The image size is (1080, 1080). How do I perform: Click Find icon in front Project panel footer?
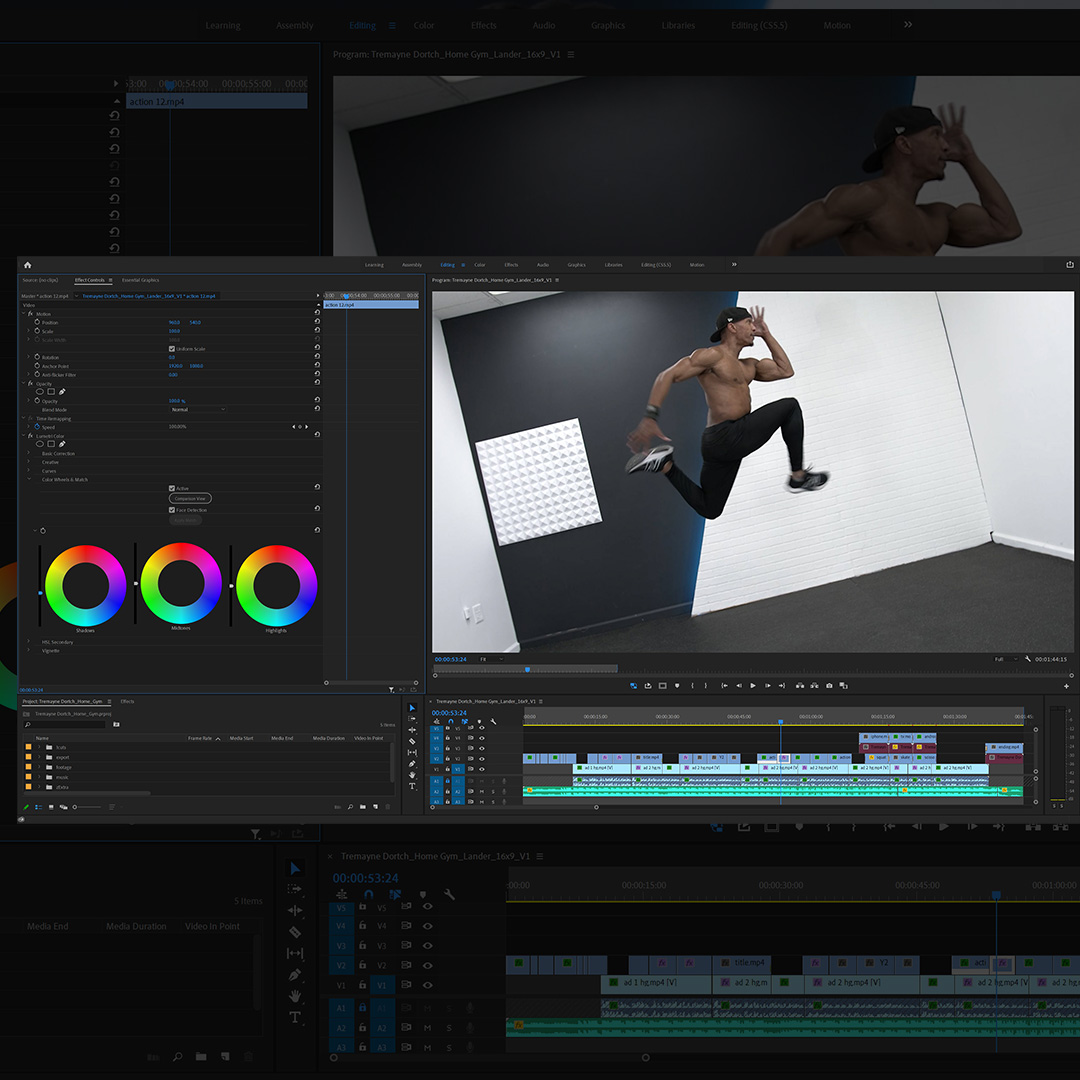[x=350, y=807]
